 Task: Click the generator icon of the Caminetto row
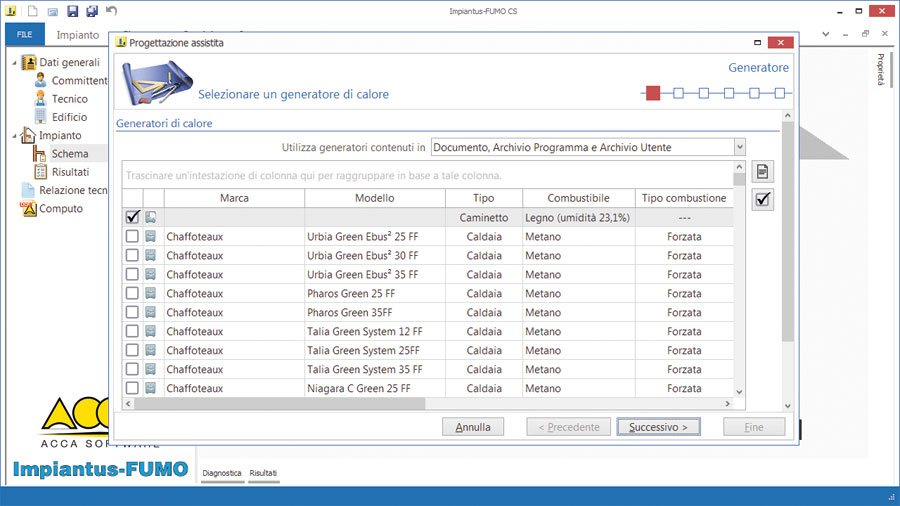coord(150,217)
